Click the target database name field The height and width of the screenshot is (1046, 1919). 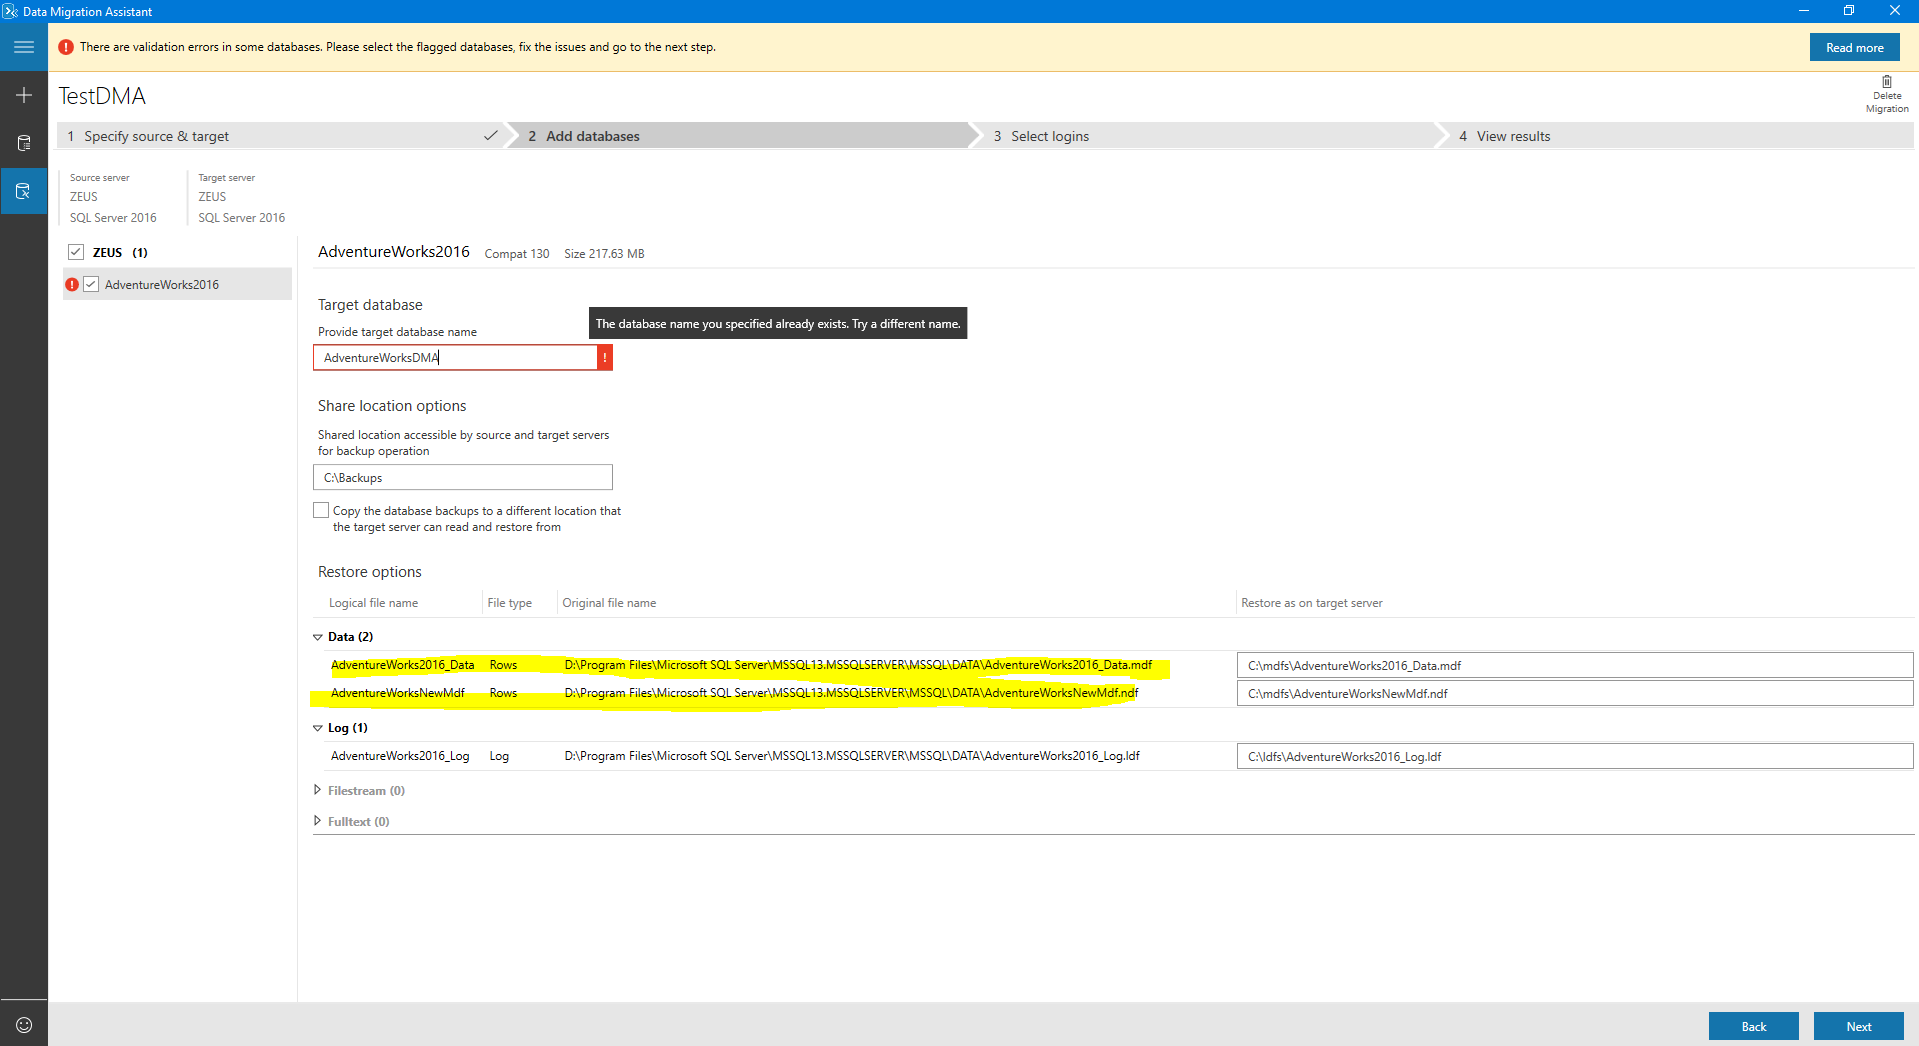[455, 358]
